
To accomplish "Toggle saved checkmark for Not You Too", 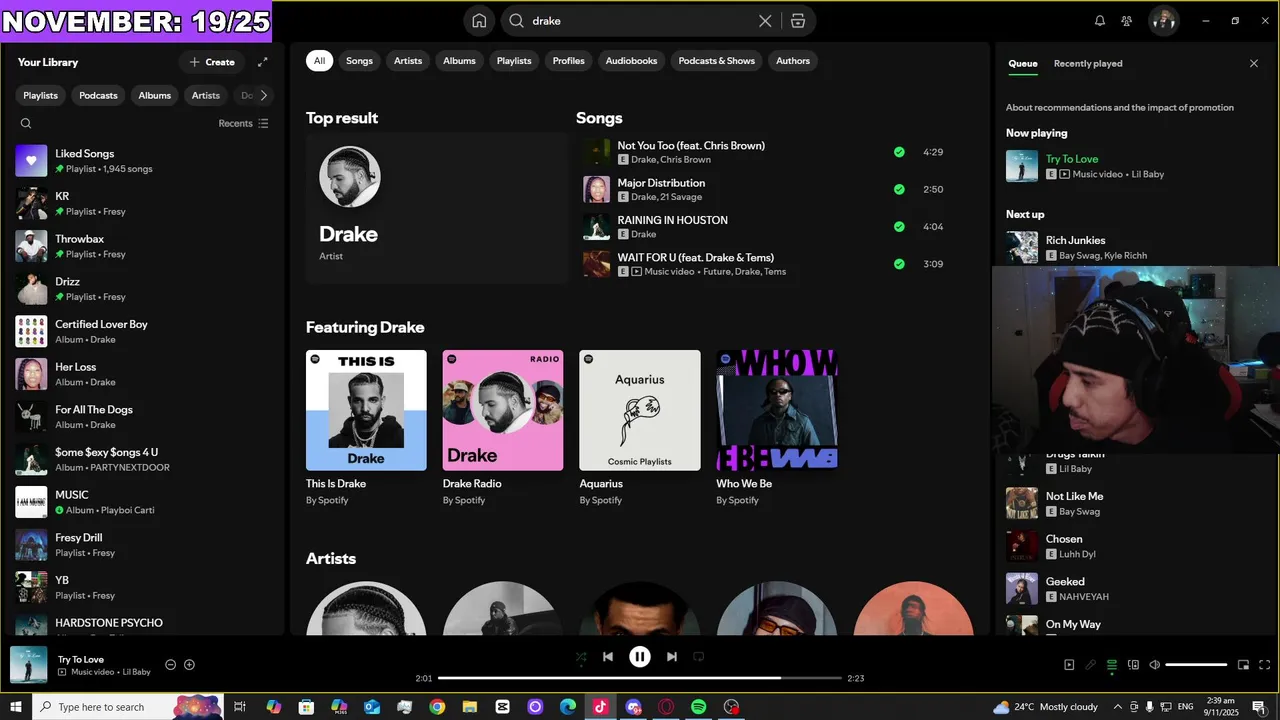I will click(899, 152).
